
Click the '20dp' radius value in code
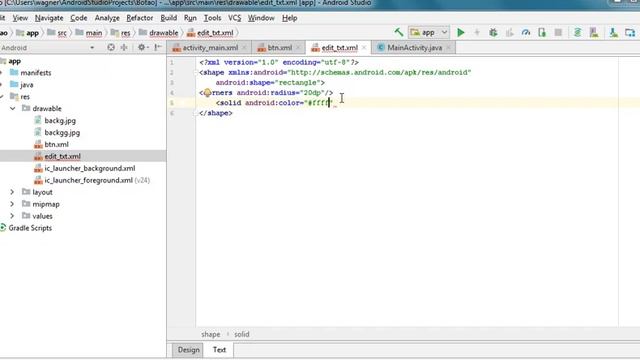313,93
